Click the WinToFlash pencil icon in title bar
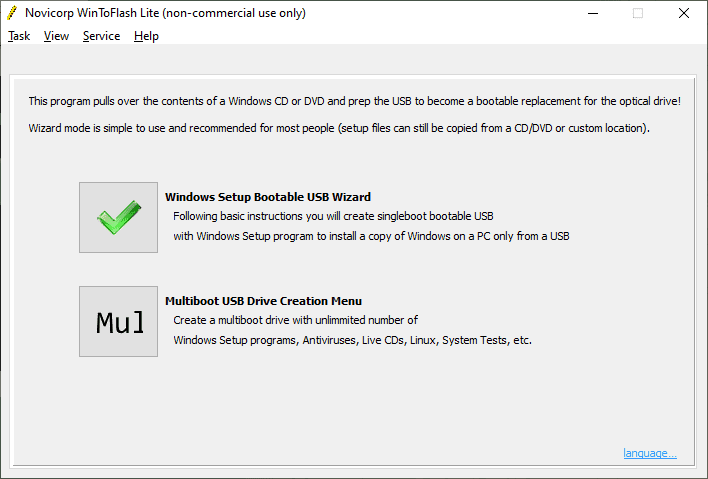This screenshot has width=708, height=479. click(11, 13)
